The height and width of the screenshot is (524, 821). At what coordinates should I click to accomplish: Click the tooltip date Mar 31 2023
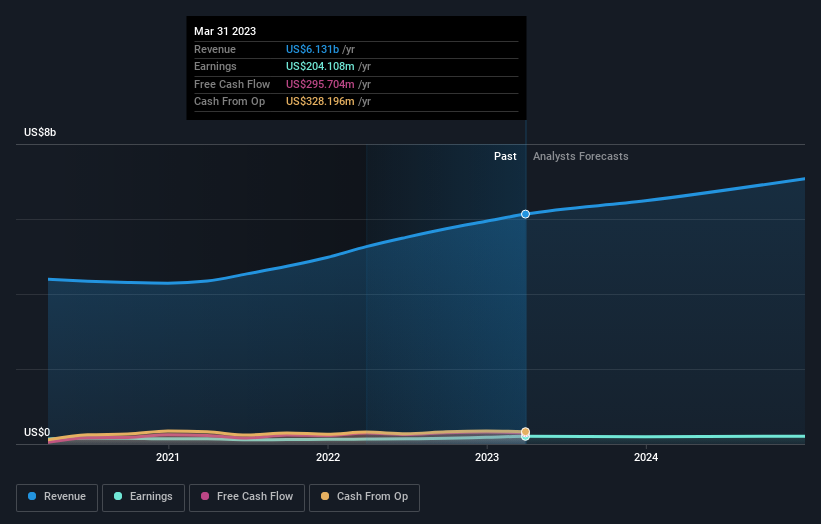point(225,31)
